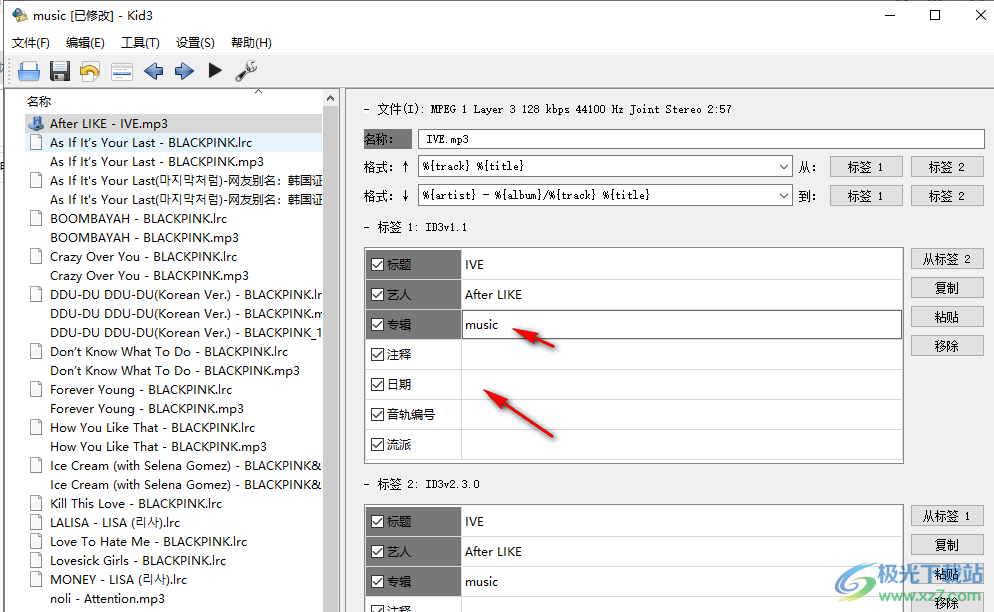The width and height of the screenshot is (994, 612).
Task: Open the 设置(S) menu
Action: [x=195, y=43]
